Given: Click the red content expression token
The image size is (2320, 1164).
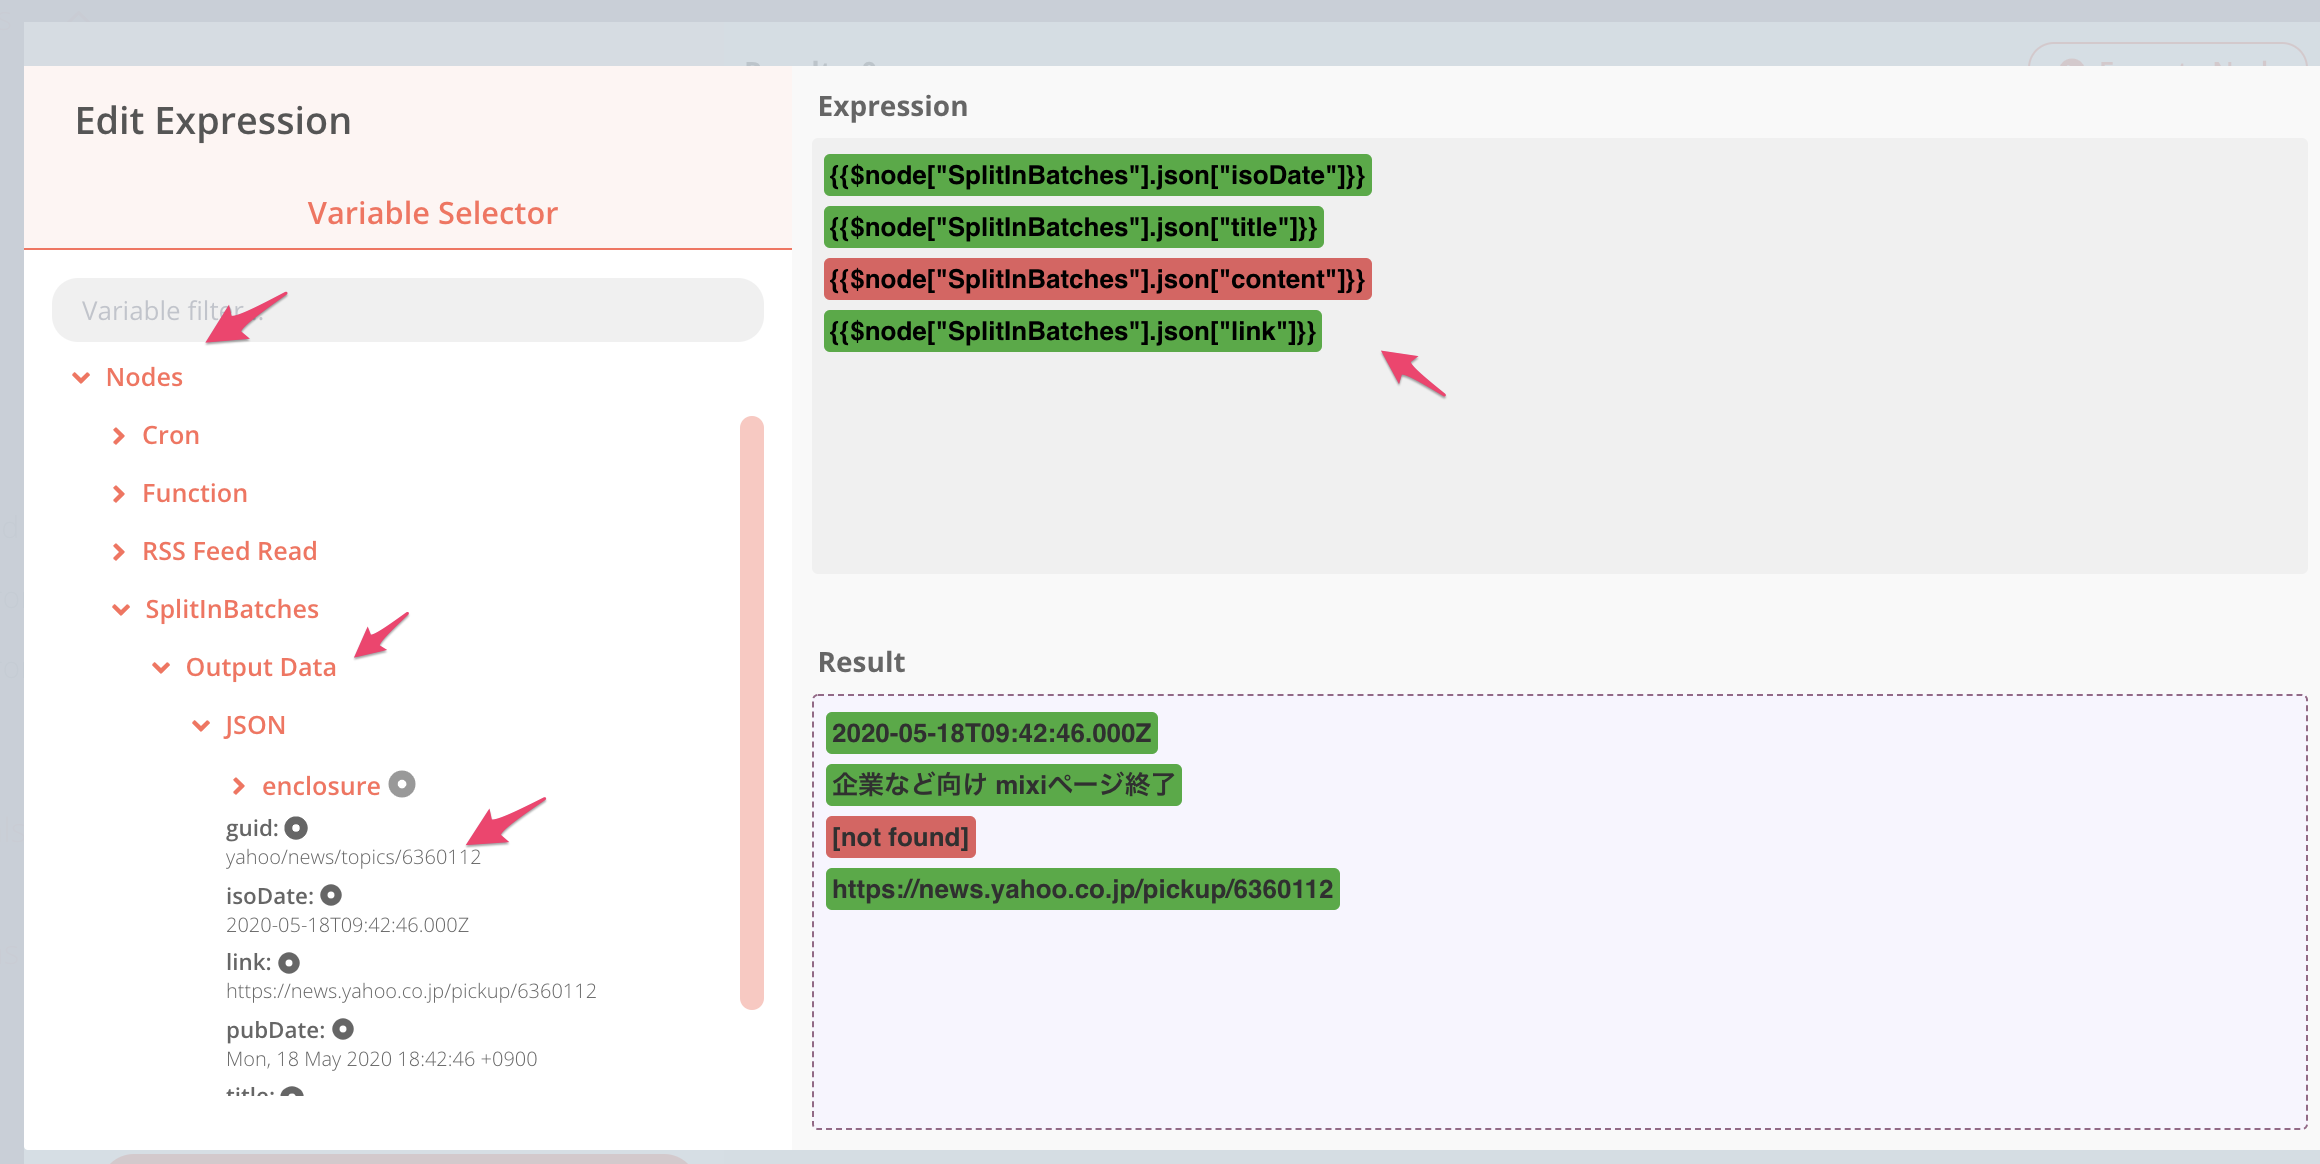Looking at the screenshot, I should pyautogui.click(x=1097, y=280).
